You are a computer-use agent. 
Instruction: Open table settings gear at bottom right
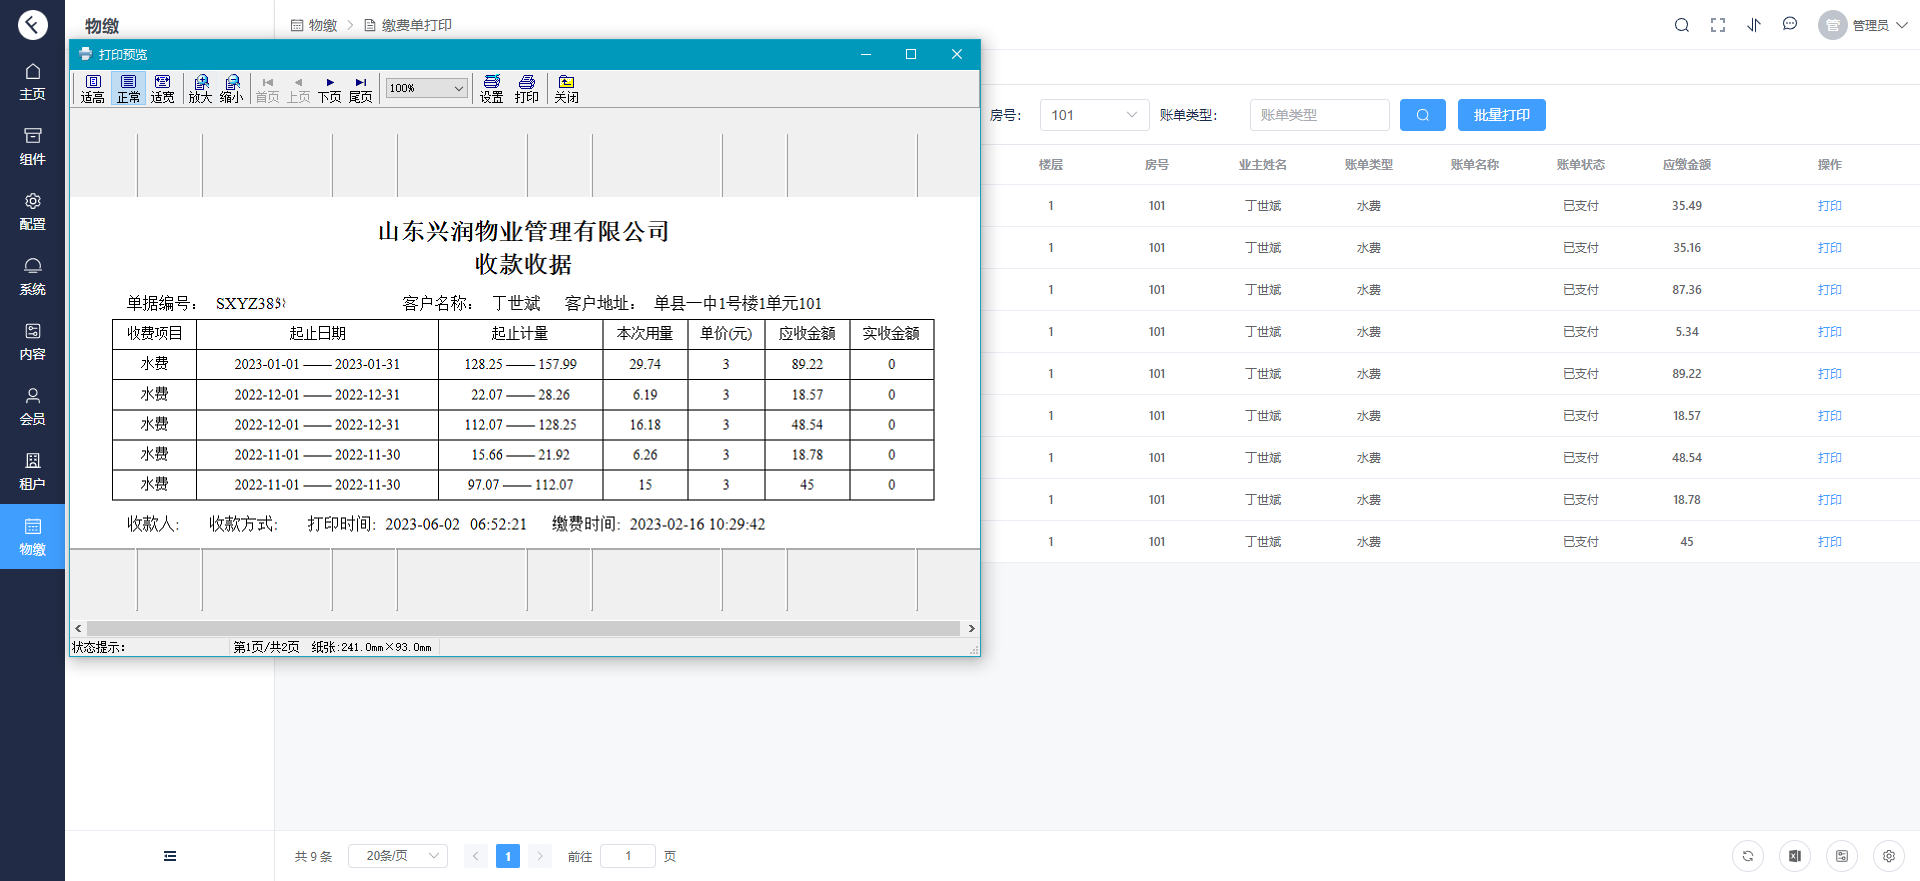[x=1889, y=856]
